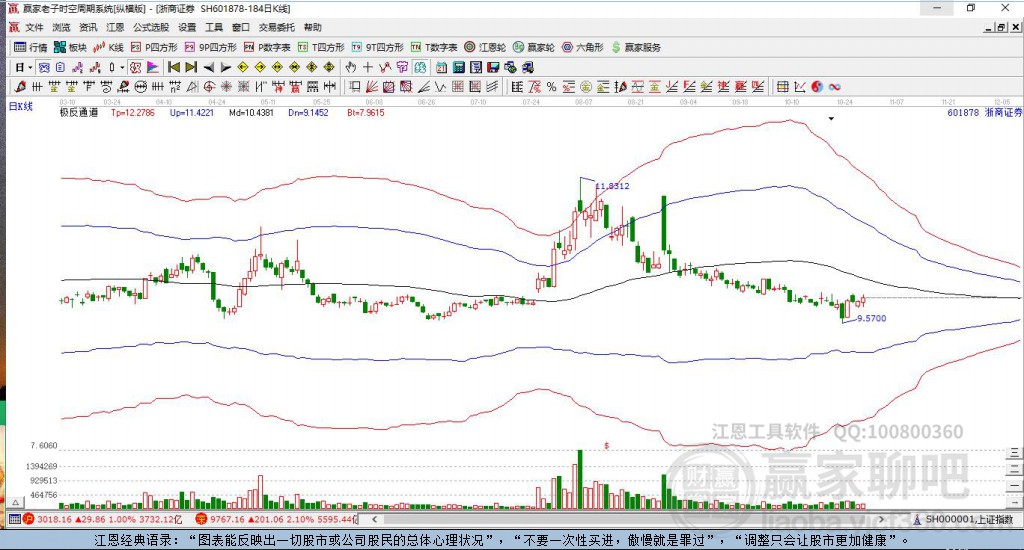Open the 交易委托 menu
Viewport: 1024px width, 550px height.
click(x=277, y=27)
